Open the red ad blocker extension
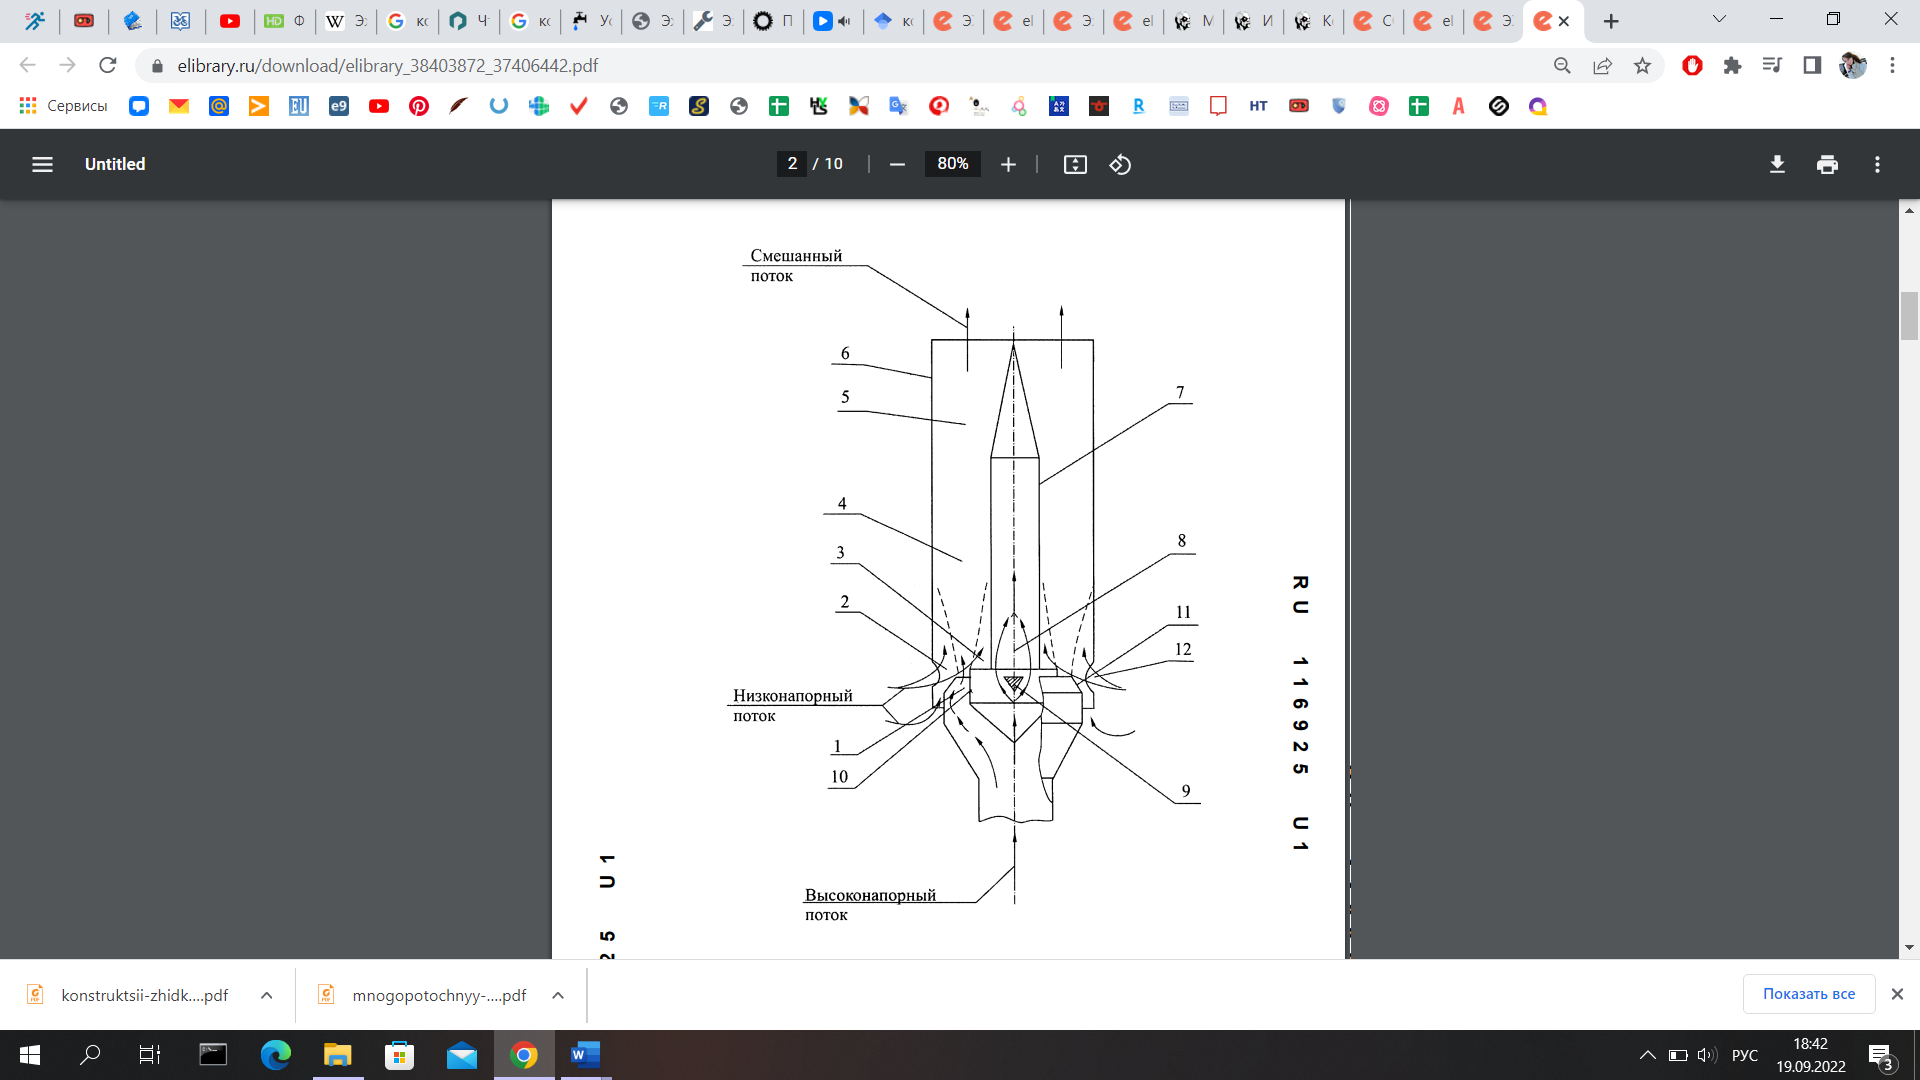 point(1692,65)
